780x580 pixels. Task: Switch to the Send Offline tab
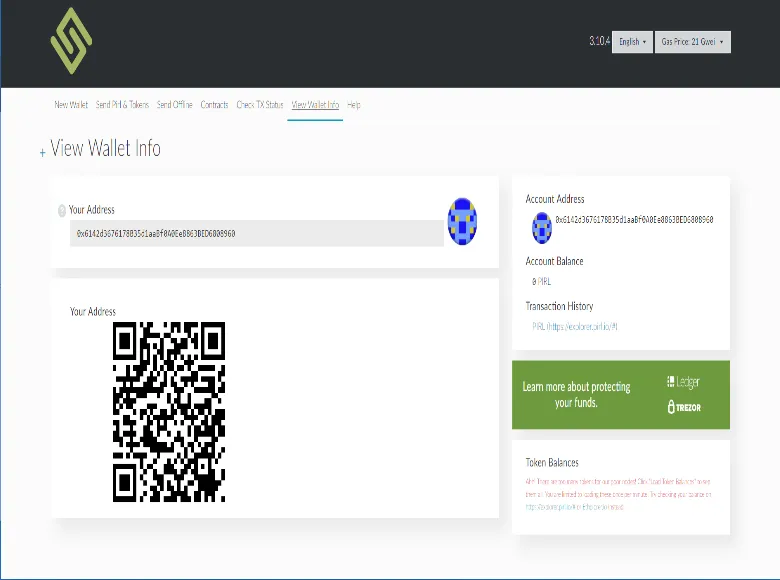click(x=175, y=104)
